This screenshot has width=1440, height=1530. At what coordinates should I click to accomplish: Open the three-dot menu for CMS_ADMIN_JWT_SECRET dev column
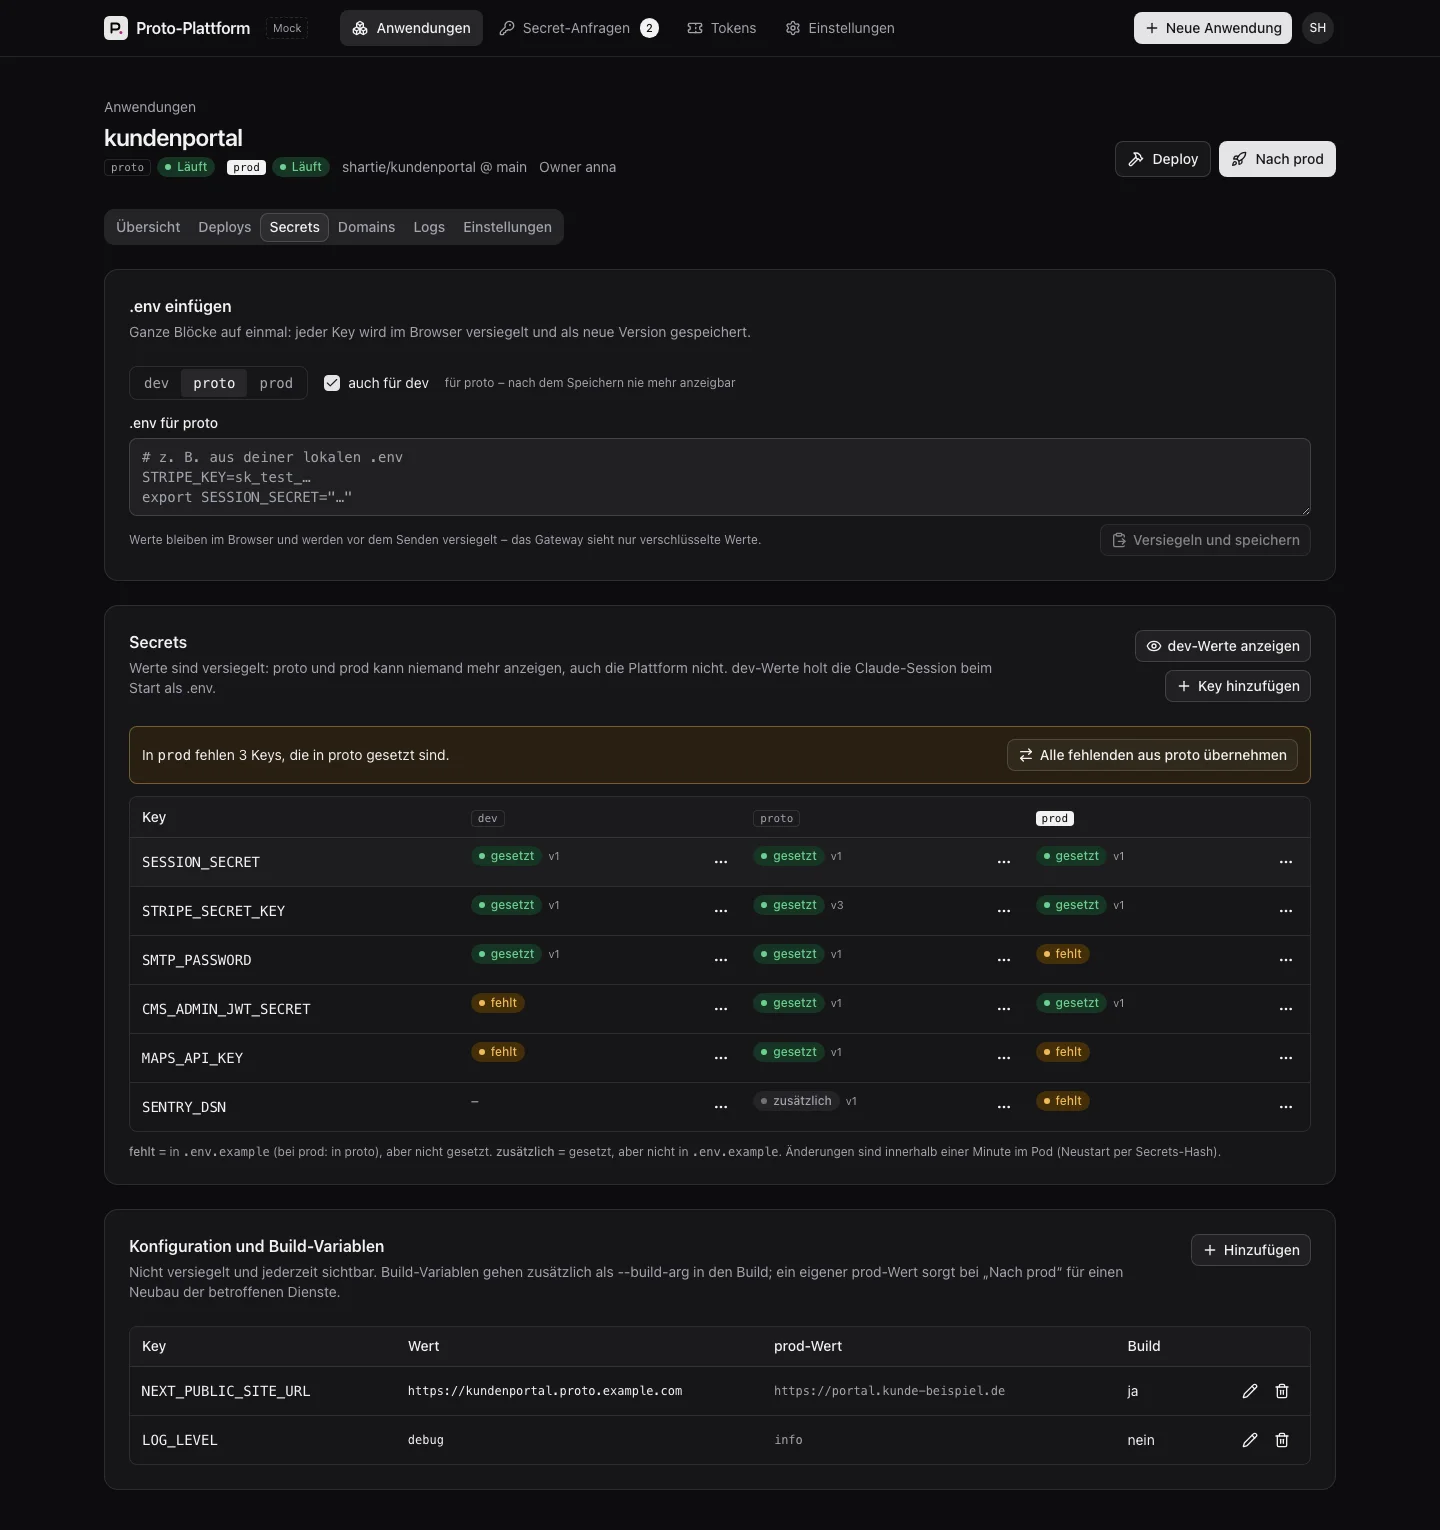click(721, 1009)
